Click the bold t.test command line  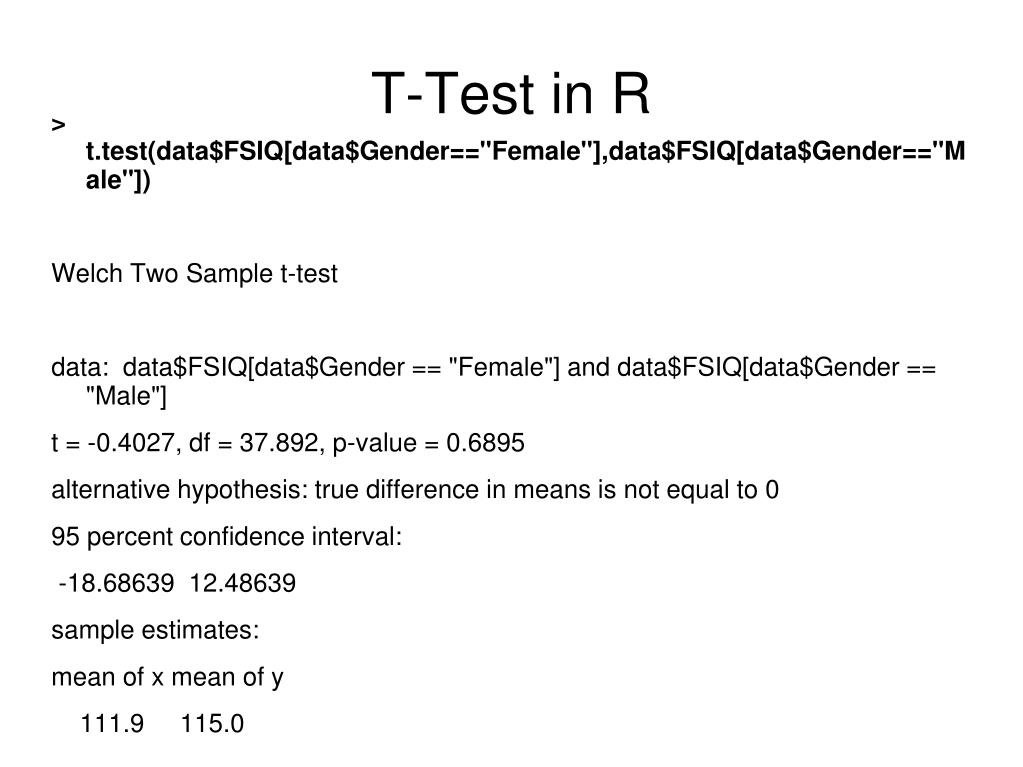click(525, 151)
